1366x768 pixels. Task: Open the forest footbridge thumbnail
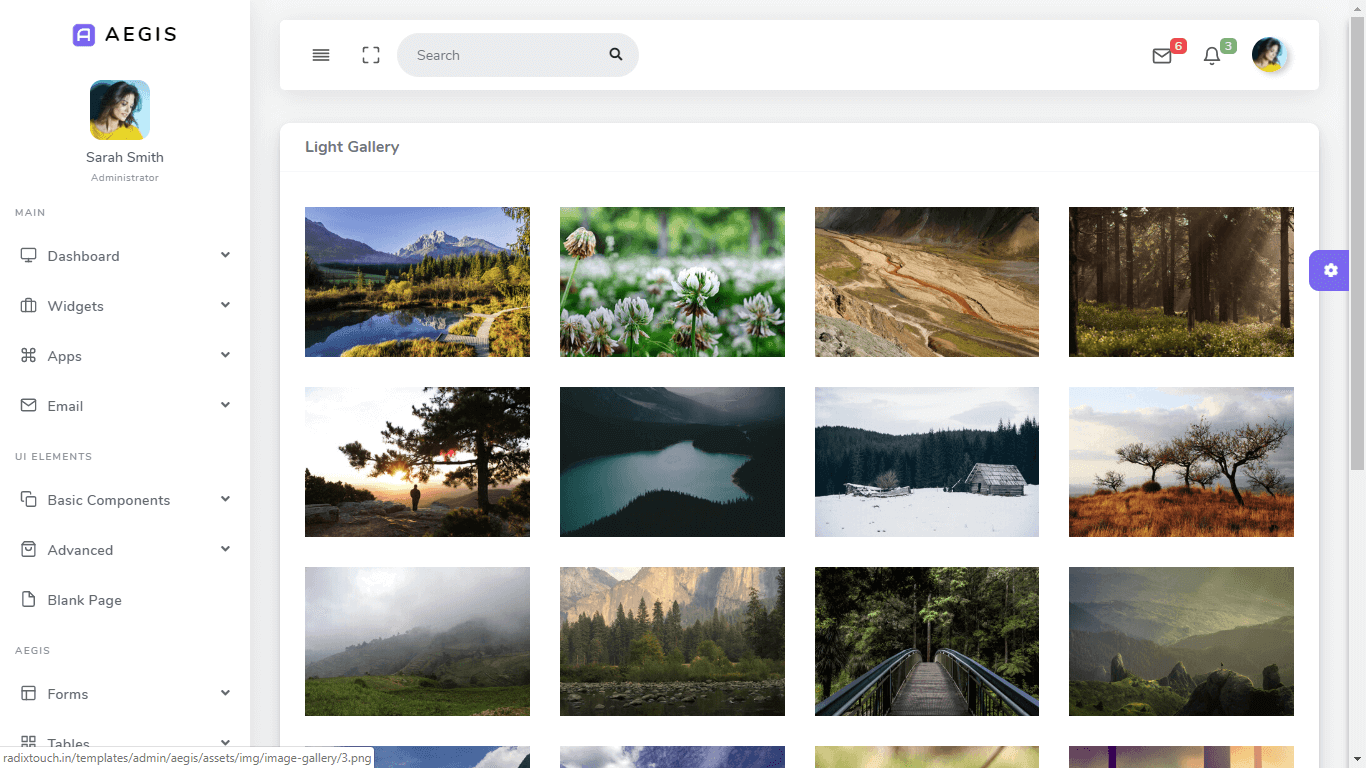[927, 642]
